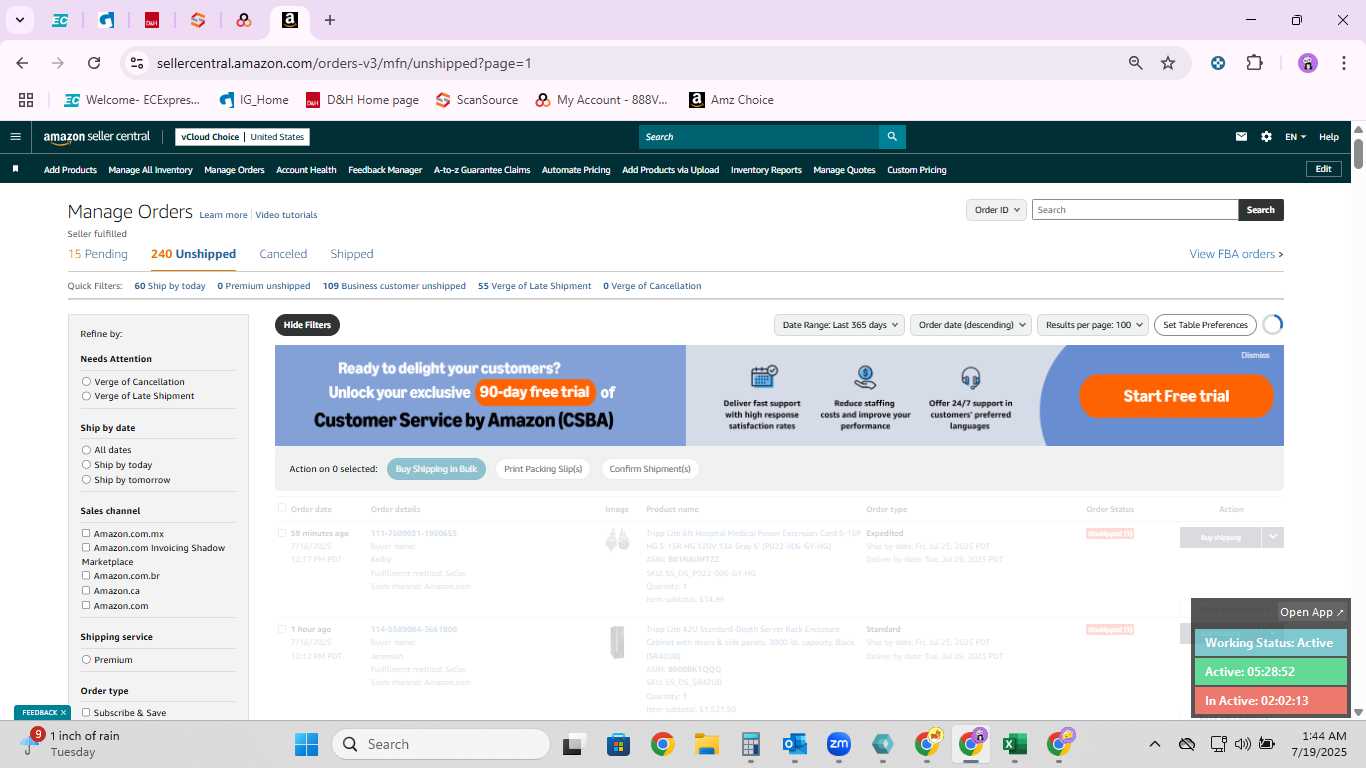
Task: Open Microsoft Store from the taskbar
Action: point(618,744)
